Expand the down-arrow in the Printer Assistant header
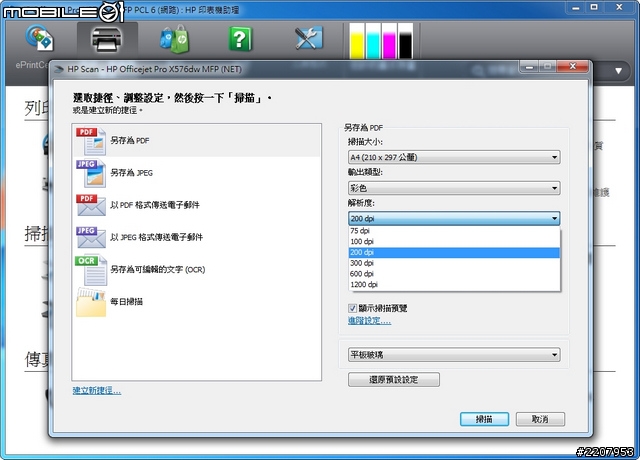Image resolution: width=640 pixels, height=460 pixels. pyautogui.click(x=618, y=71)
